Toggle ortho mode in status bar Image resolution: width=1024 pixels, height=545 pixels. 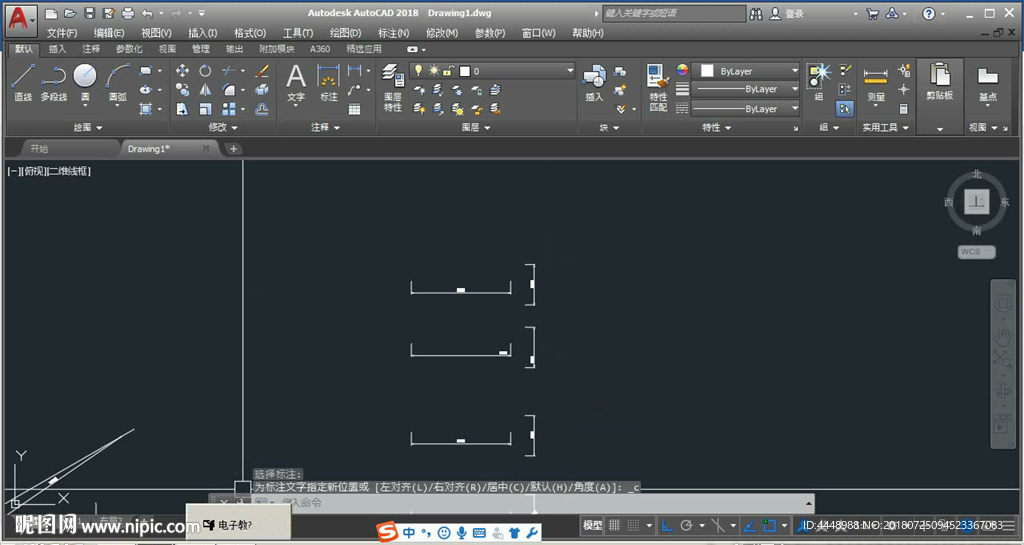667,525
